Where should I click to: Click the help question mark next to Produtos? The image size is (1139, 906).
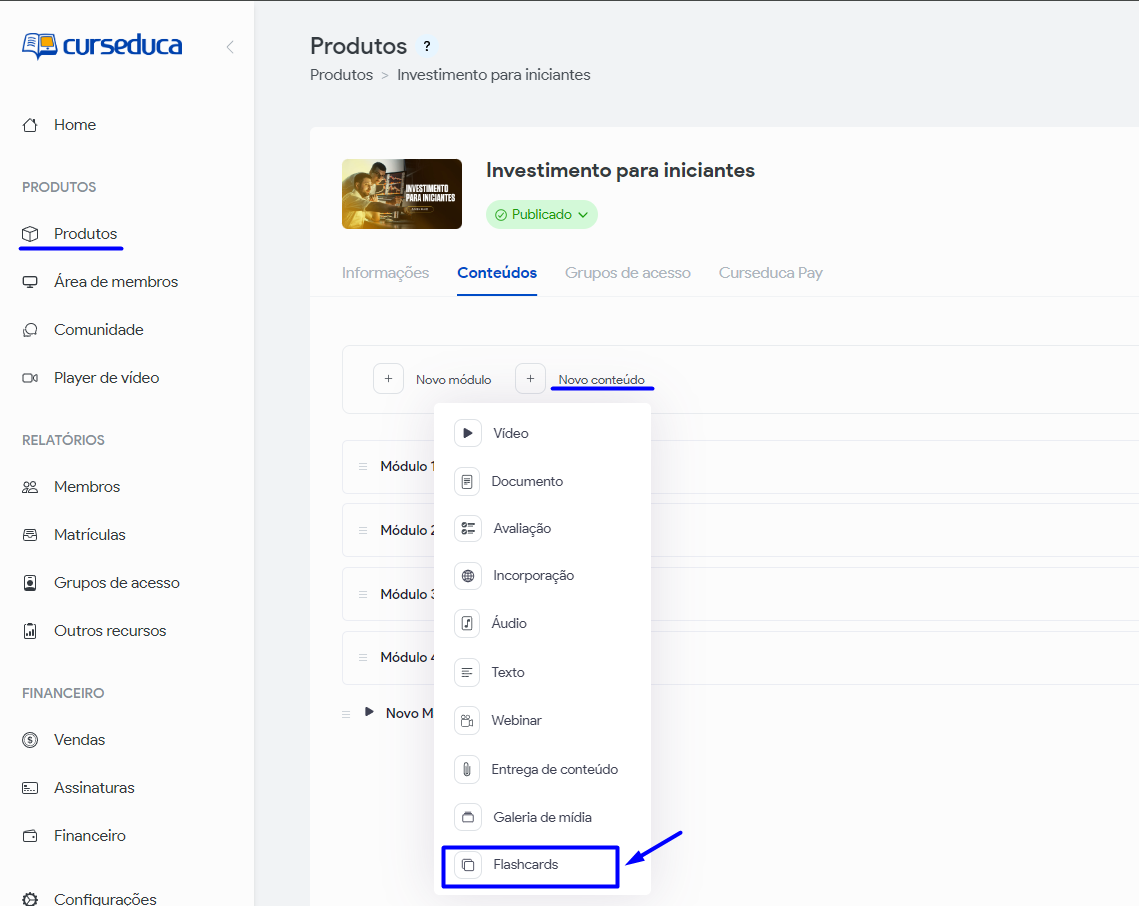tap(427, 46)
